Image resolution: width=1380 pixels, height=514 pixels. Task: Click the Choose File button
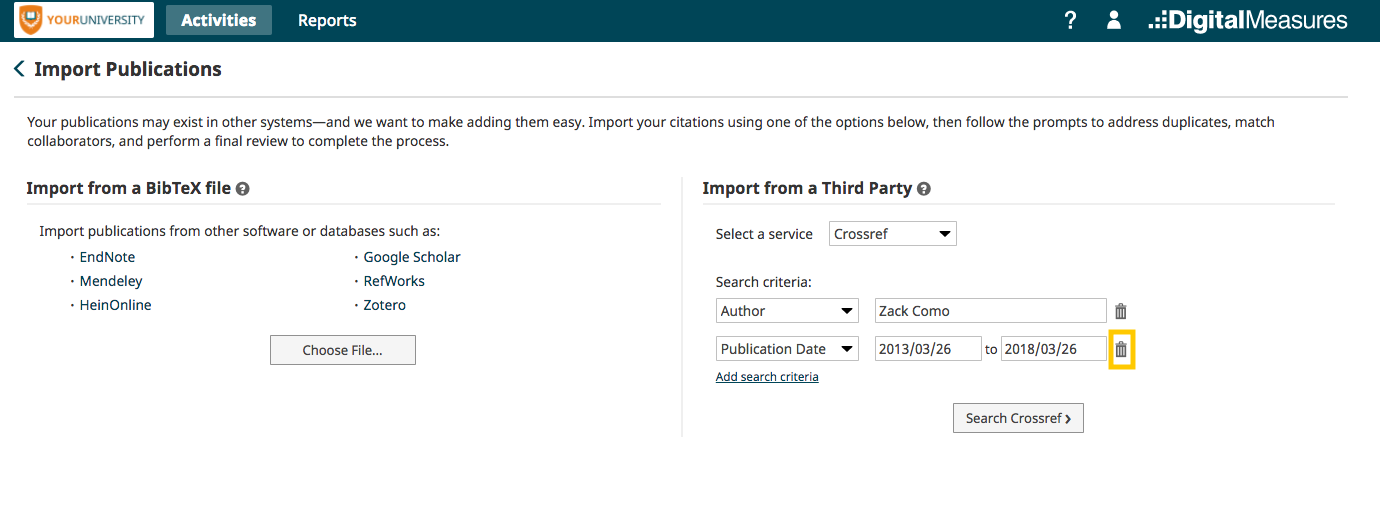pos(343,350)
